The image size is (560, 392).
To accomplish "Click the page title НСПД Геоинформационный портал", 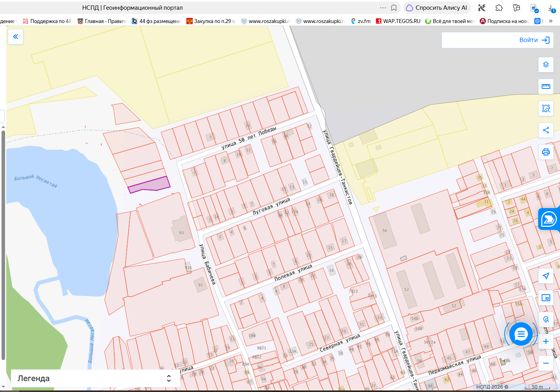I will point(132,8).
